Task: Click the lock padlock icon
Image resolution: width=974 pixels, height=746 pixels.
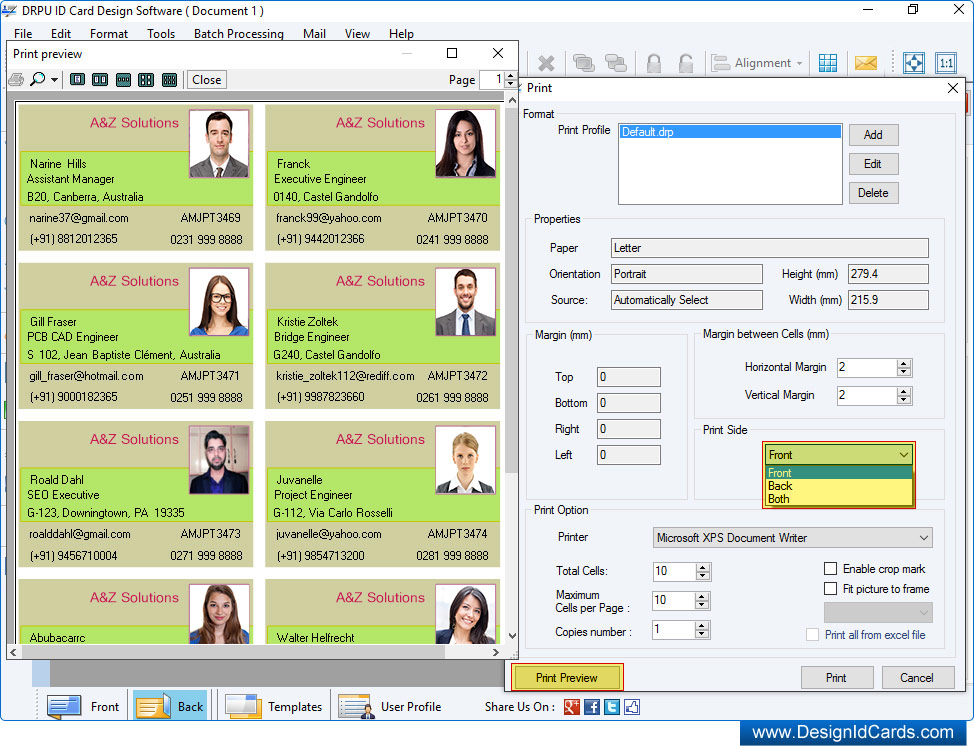Action: tap(653, 63)
